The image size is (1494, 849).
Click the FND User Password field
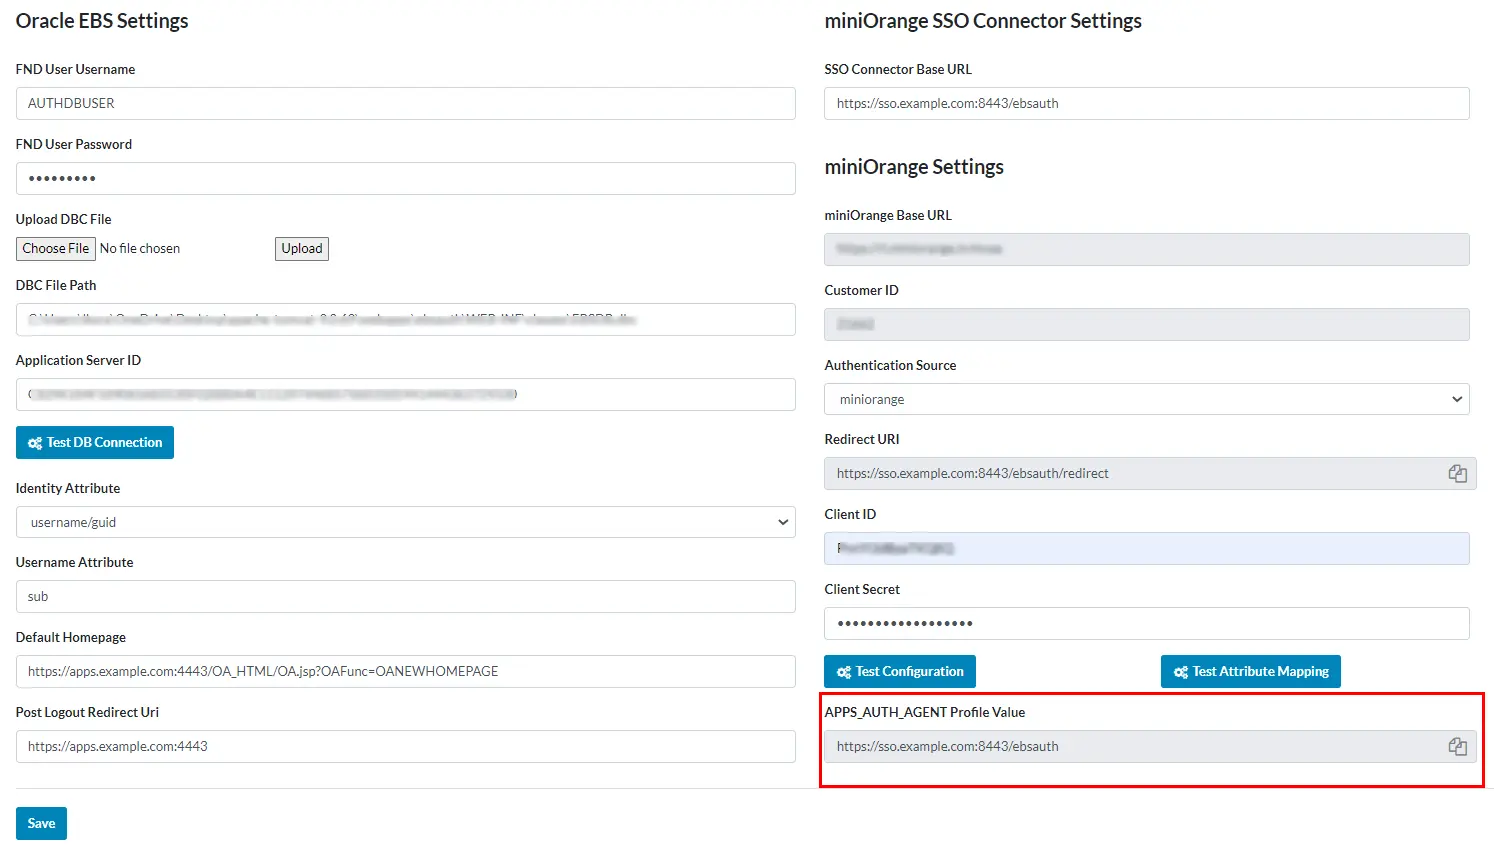coord(405,178)
